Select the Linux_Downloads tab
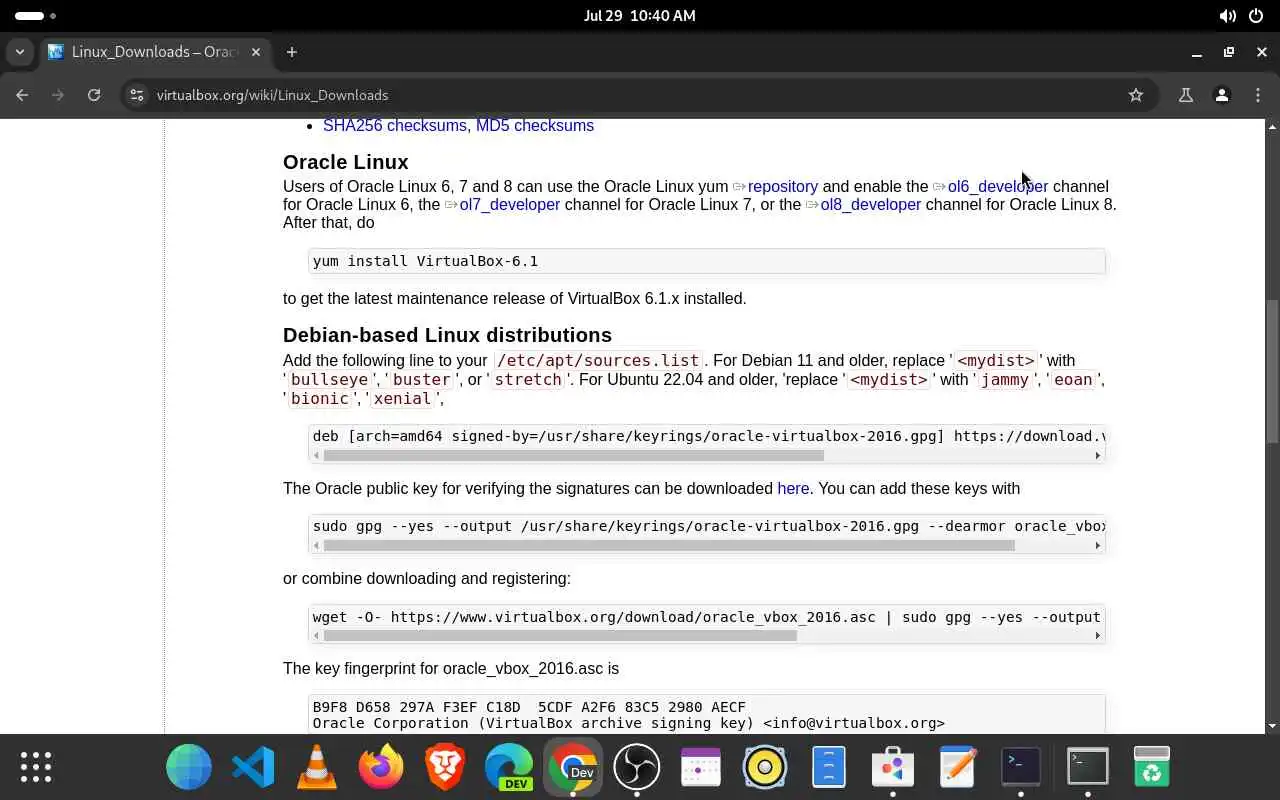 155,52
